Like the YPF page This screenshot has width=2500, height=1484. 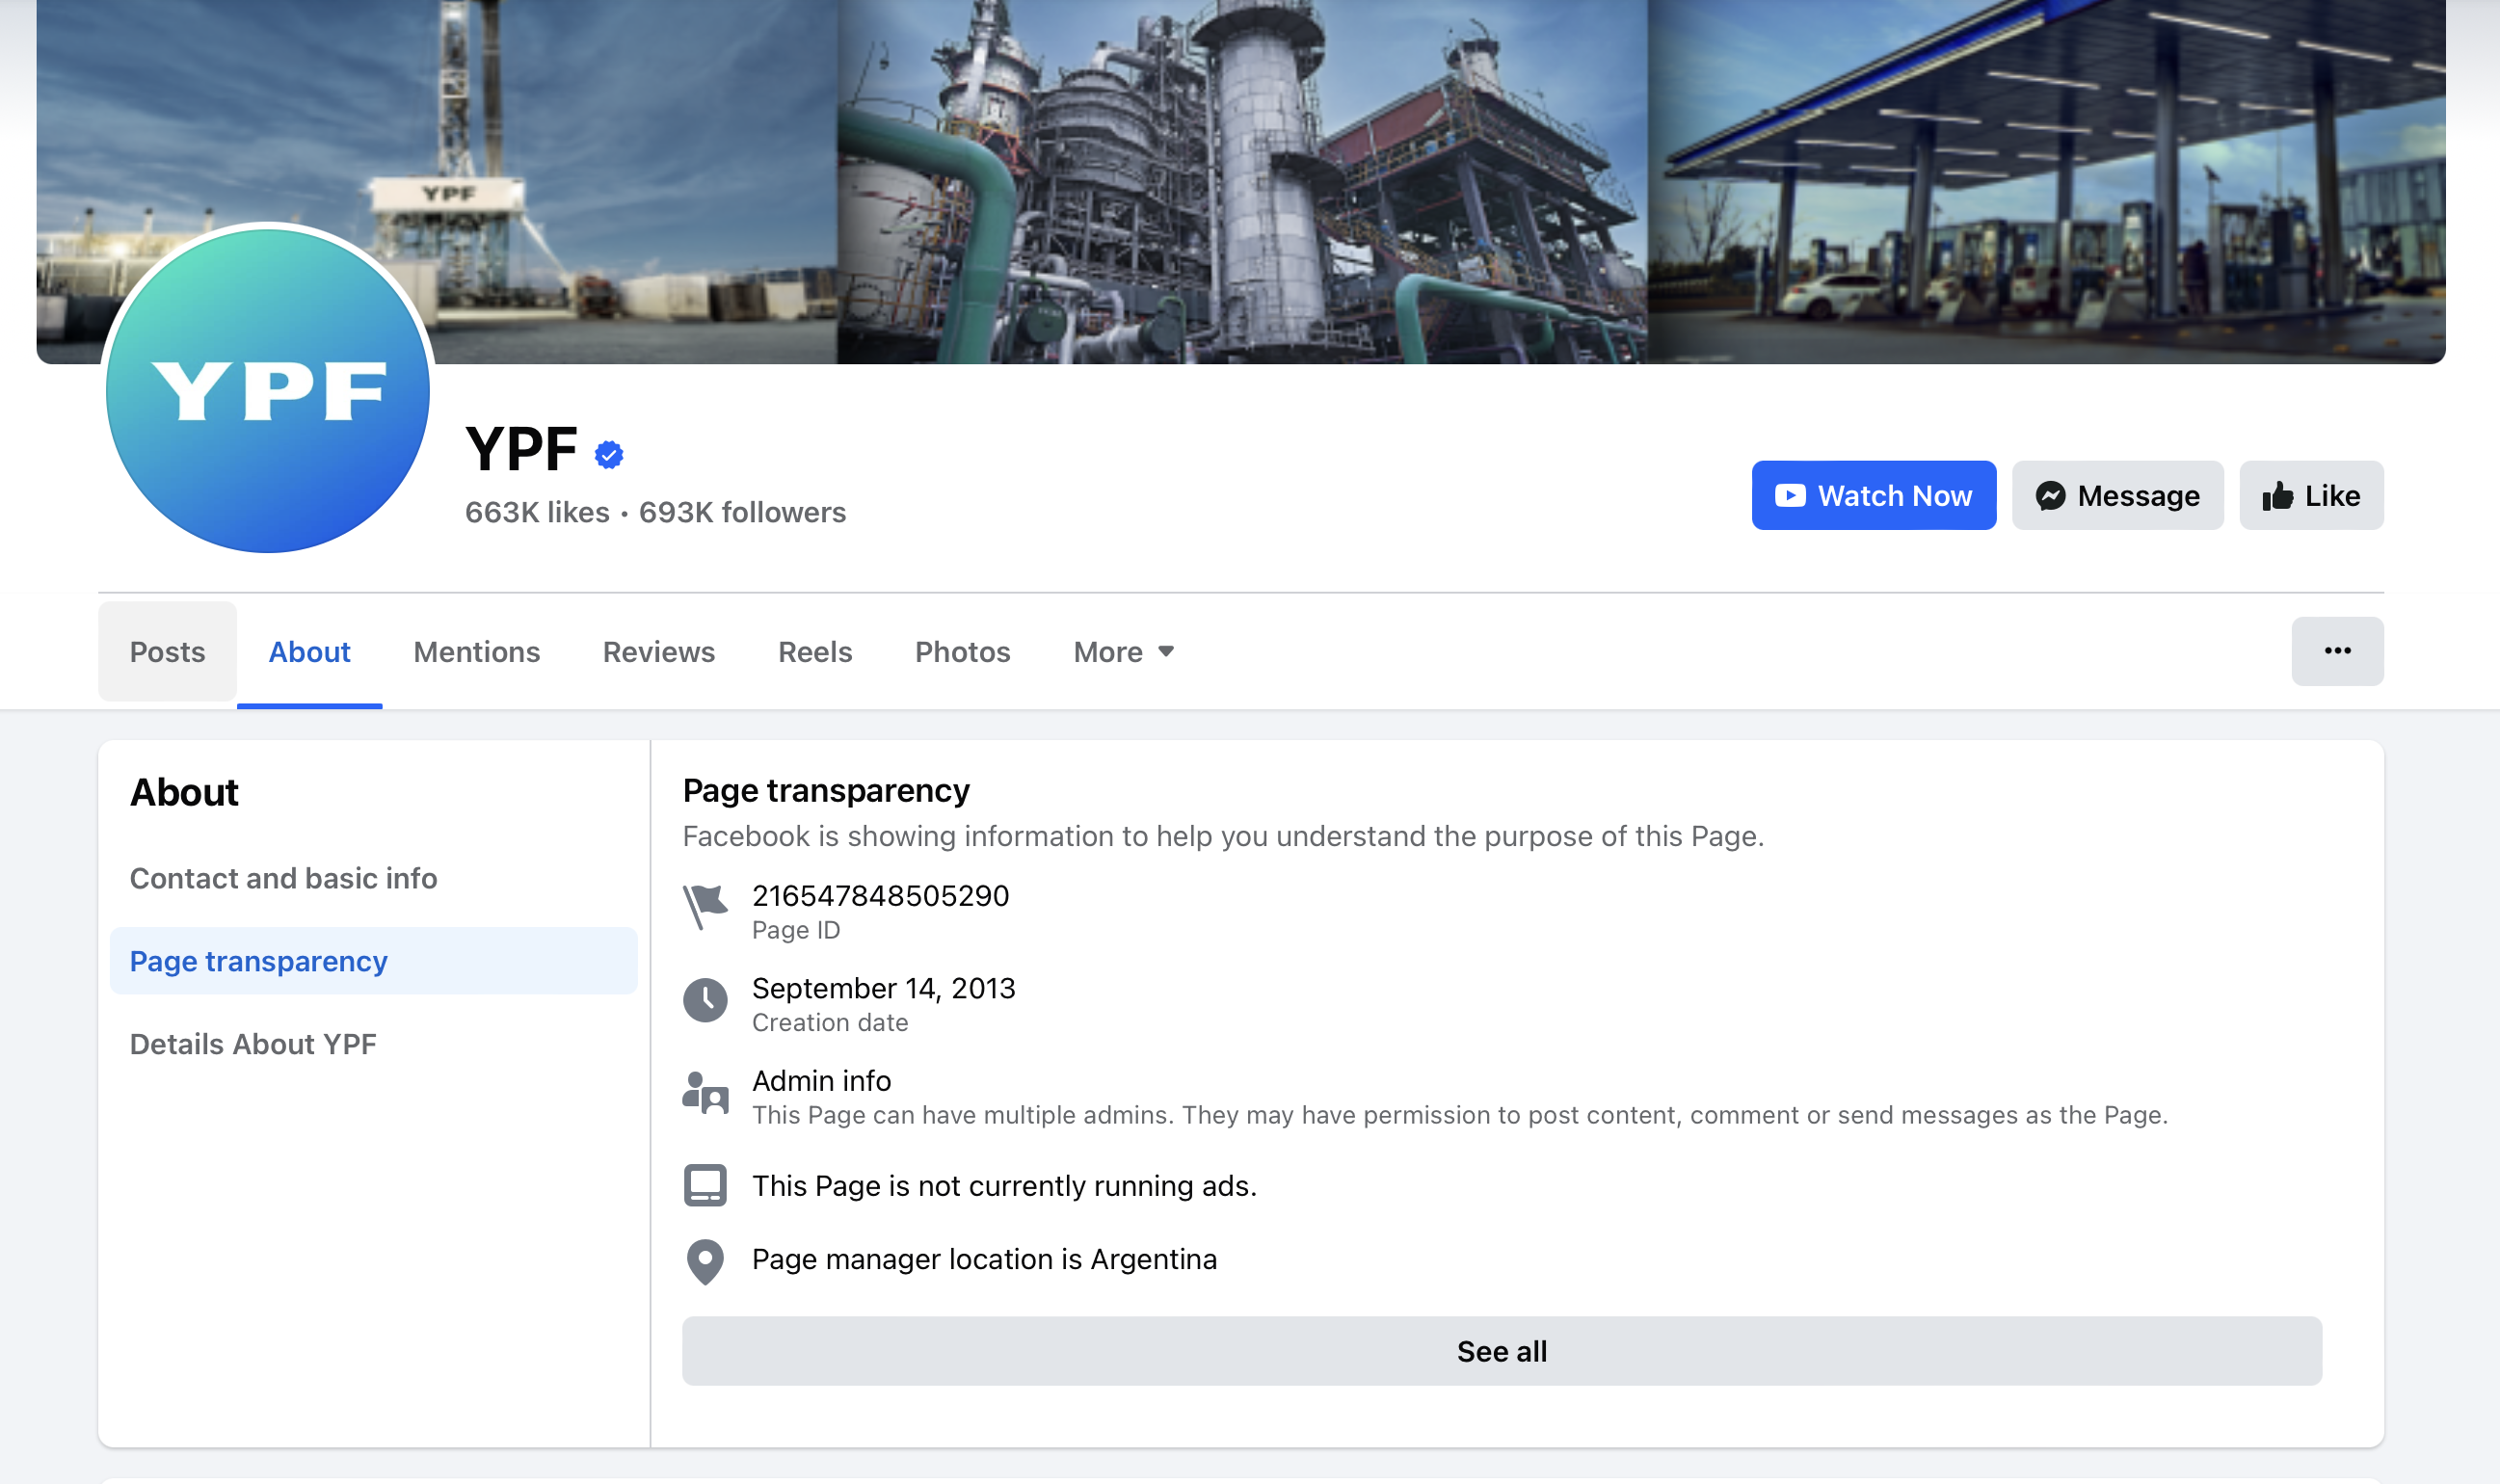(2310, 495)
